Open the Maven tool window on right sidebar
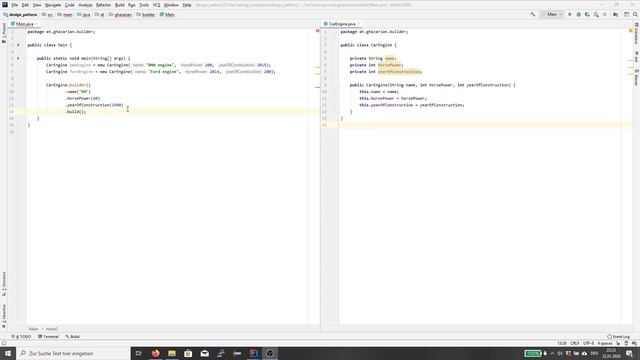 coord(636,78)
